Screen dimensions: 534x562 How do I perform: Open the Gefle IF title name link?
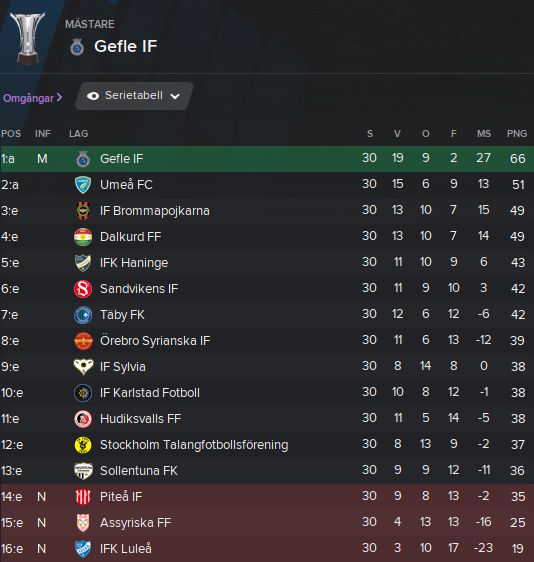pos(125,46)
